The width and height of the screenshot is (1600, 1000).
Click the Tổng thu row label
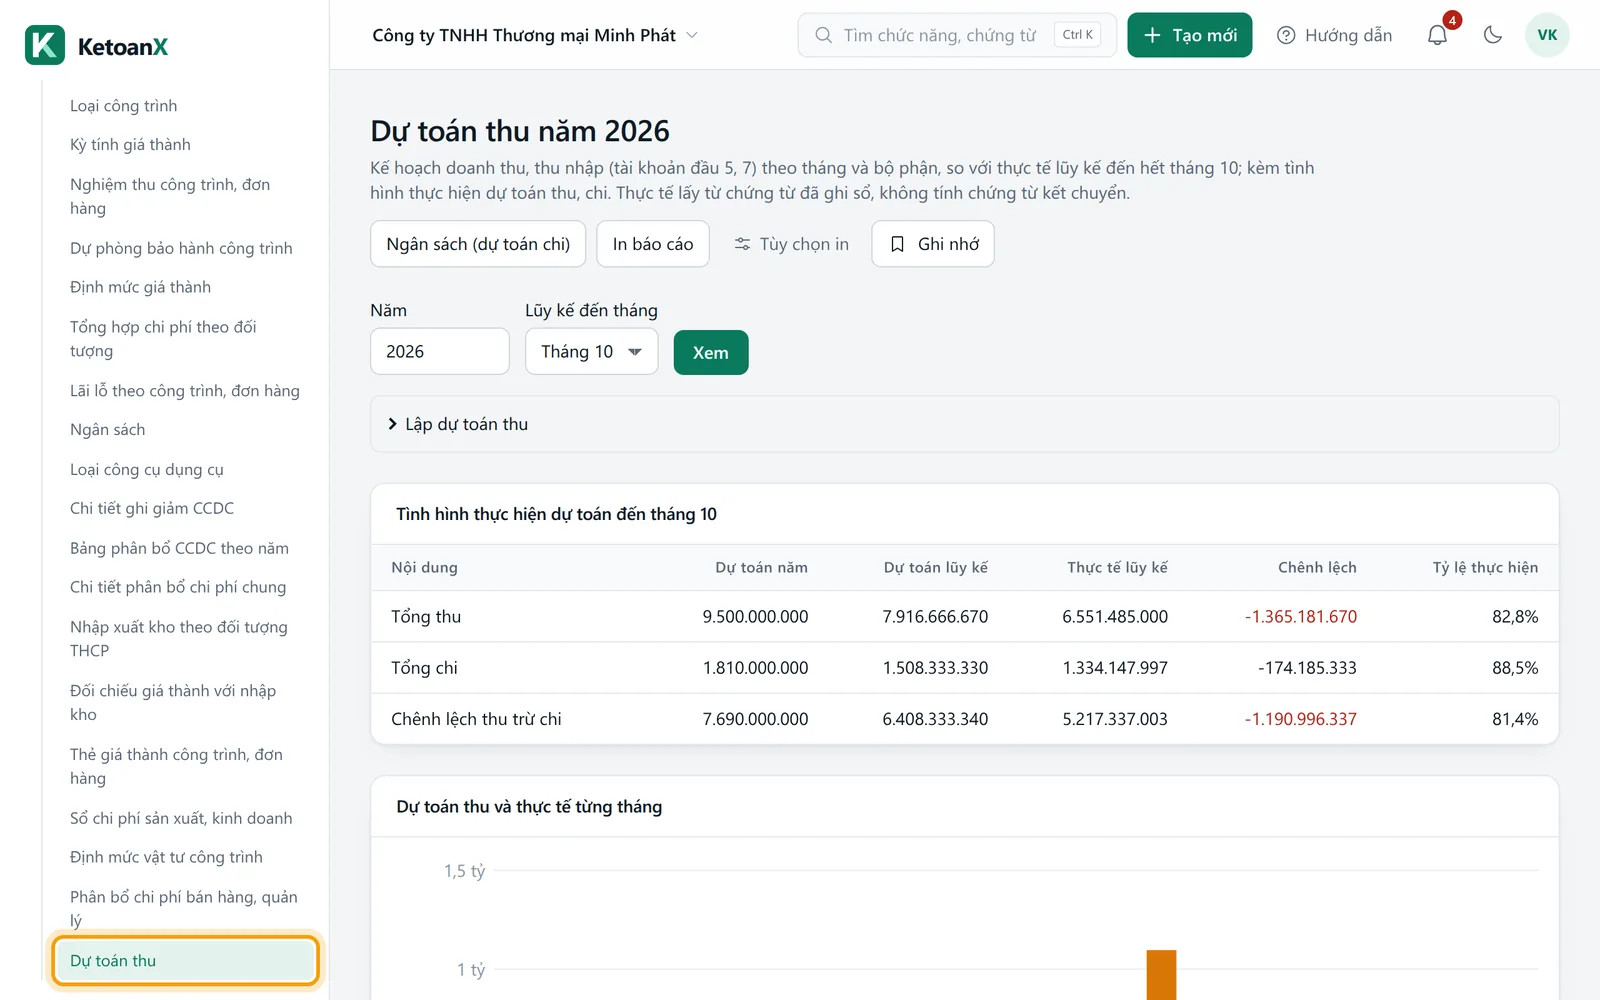(426, 617)
